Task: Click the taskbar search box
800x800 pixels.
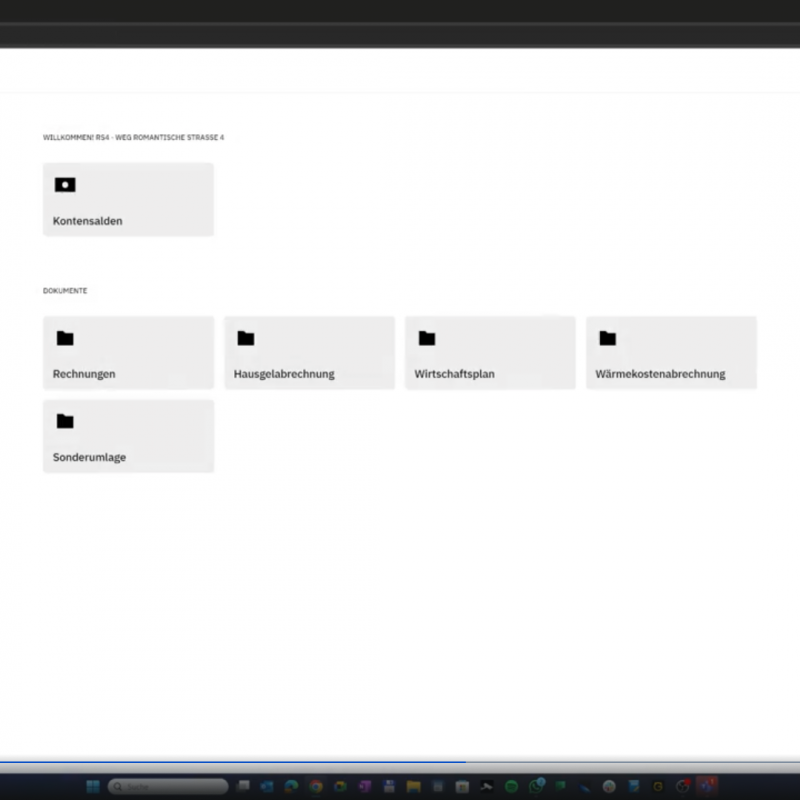Action: tap(168, 786)
